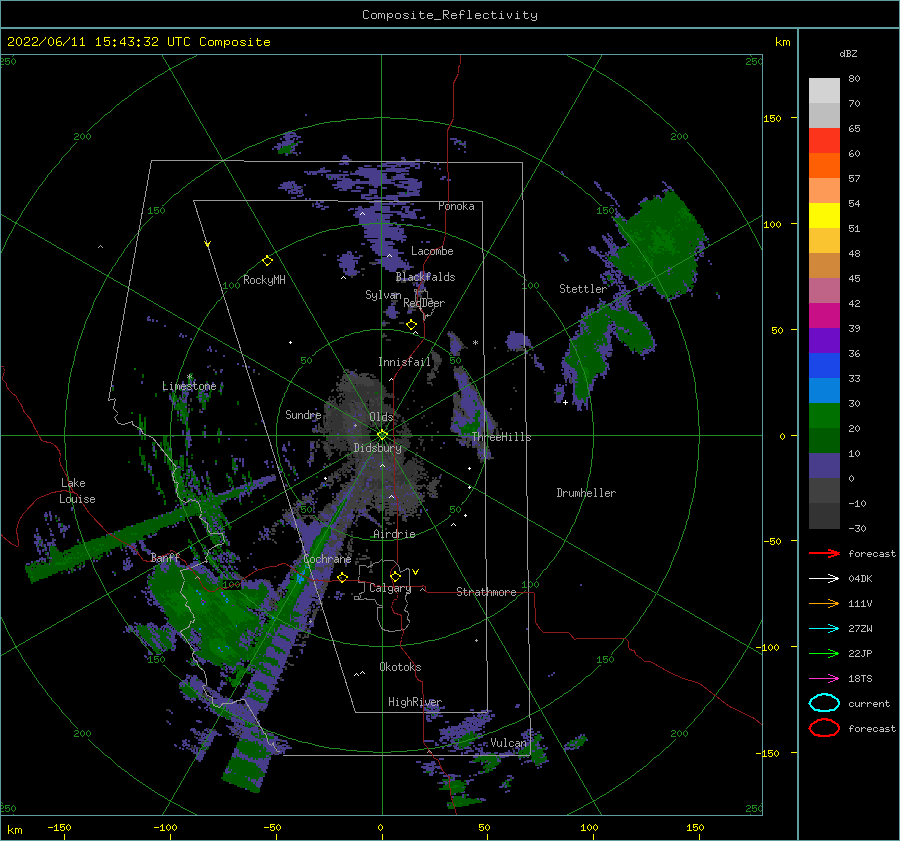The width and height of the screenshot is (900, 841).
Task: Click the Lacombe label
Action: point(432,251)
